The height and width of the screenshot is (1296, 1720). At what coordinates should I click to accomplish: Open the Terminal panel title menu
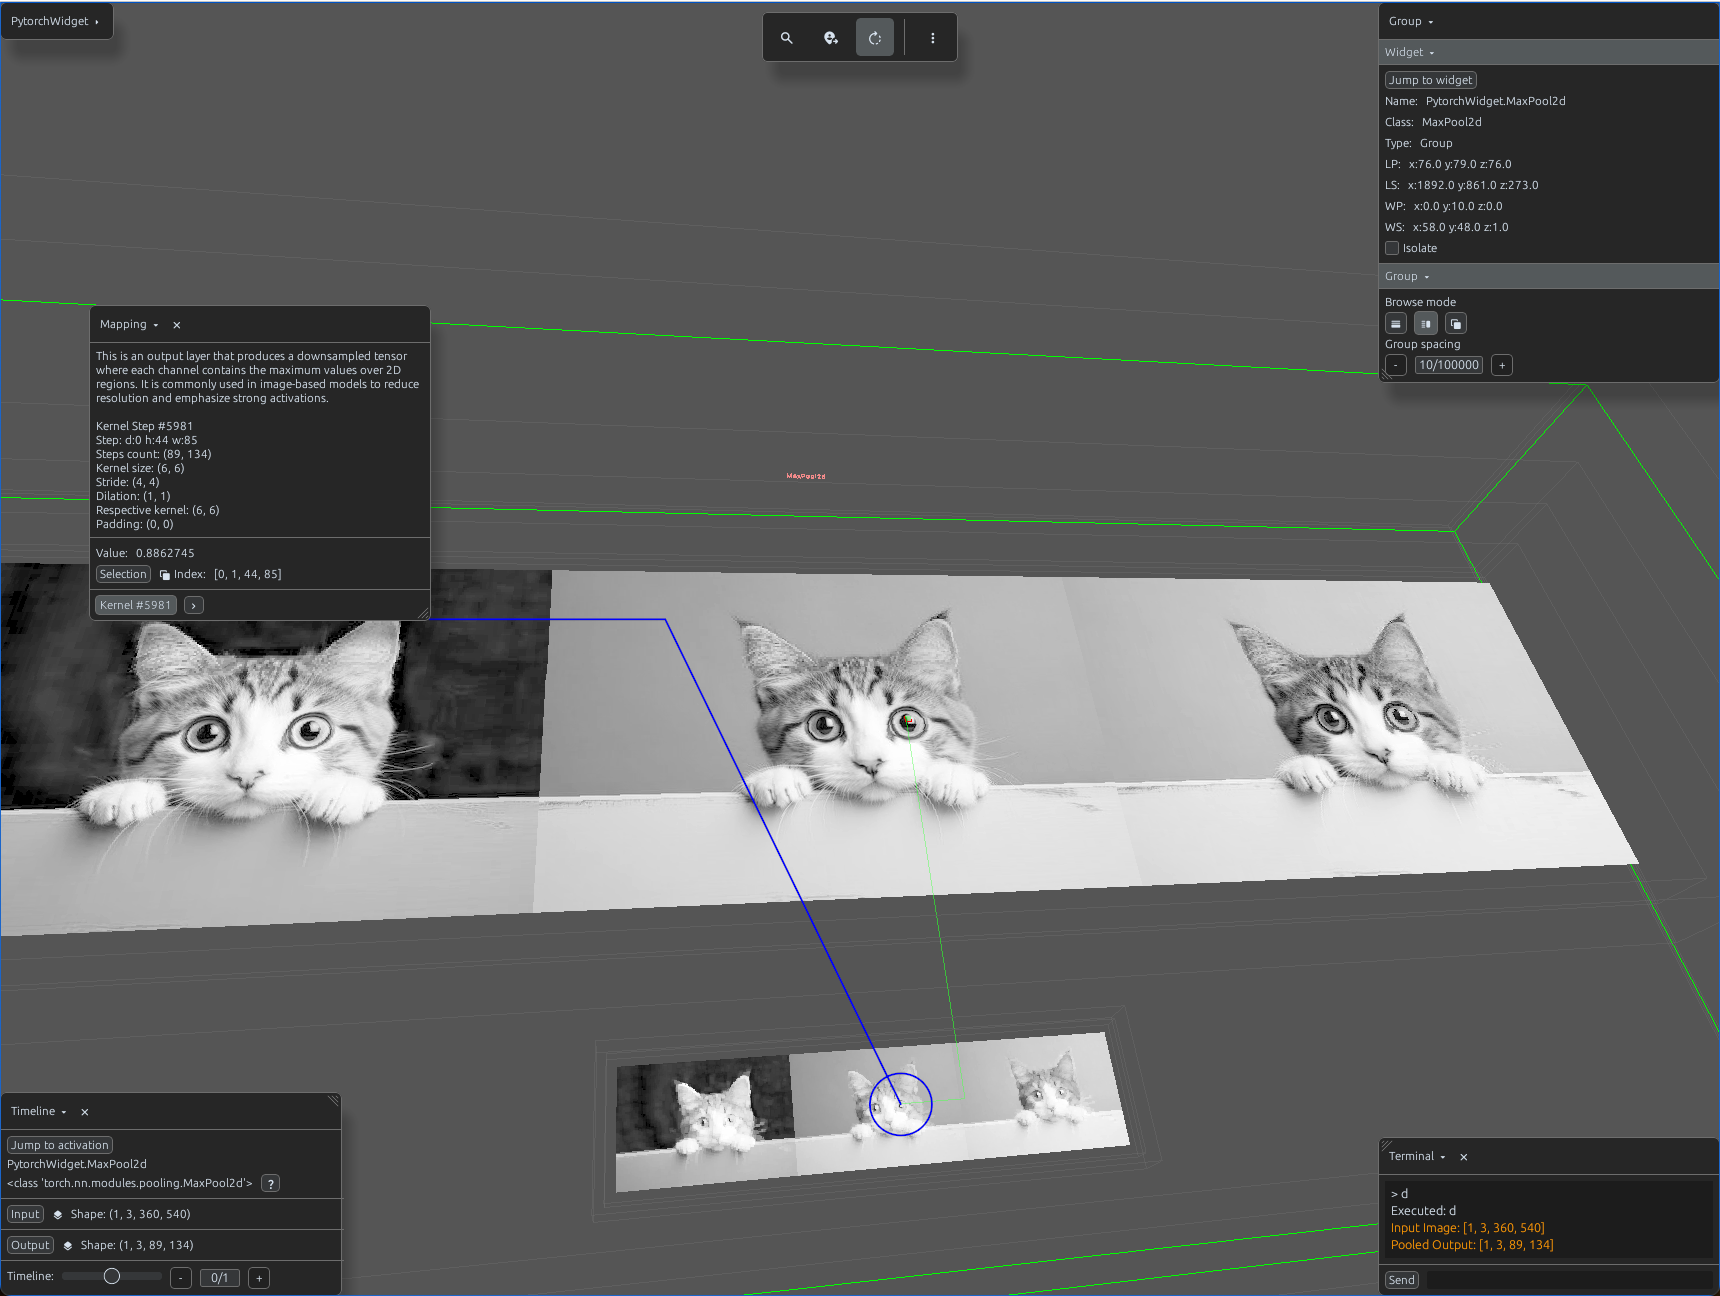click(x=1417, y=1157)
